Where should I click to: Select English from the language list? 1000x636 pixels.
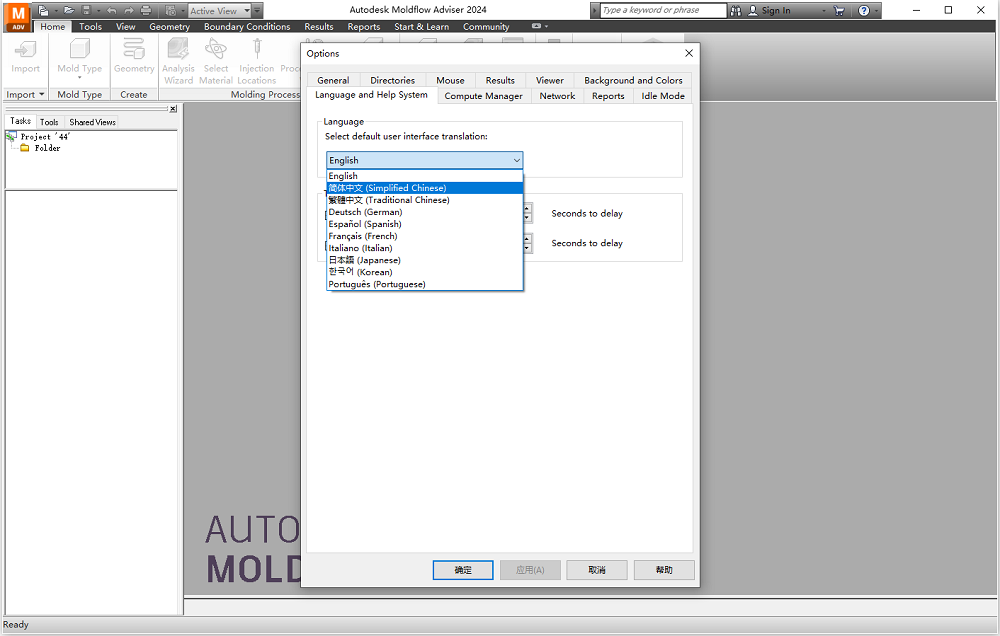click(425, 176)
